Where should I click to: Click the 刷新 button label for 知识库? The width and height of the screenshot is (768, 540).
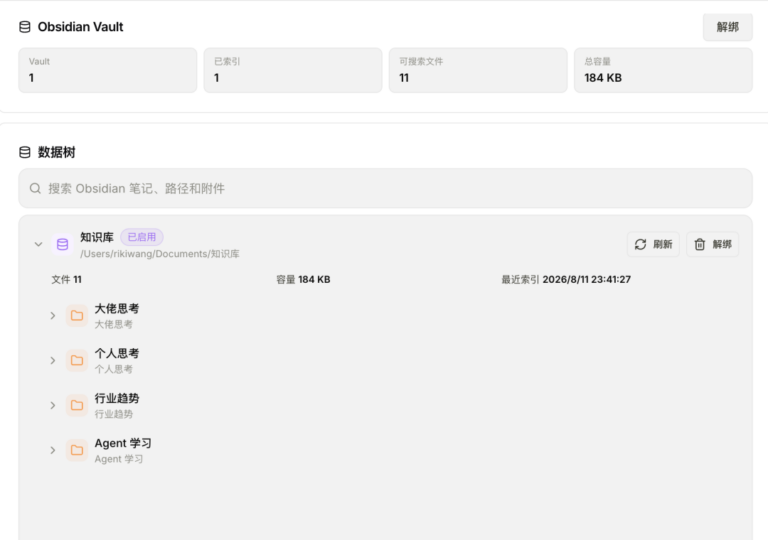click(663, 244)
